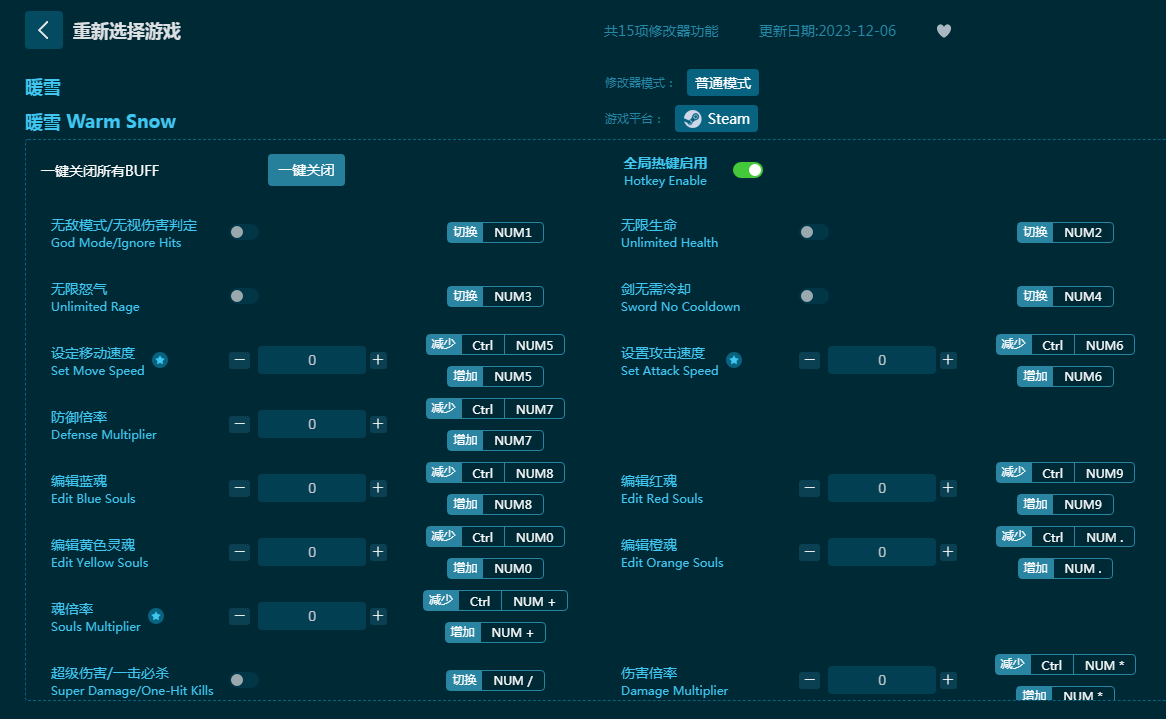Click the 切换 NUM1 hotkey button
This screenshot has height=719, width=1166.
(x=495, y=232)
